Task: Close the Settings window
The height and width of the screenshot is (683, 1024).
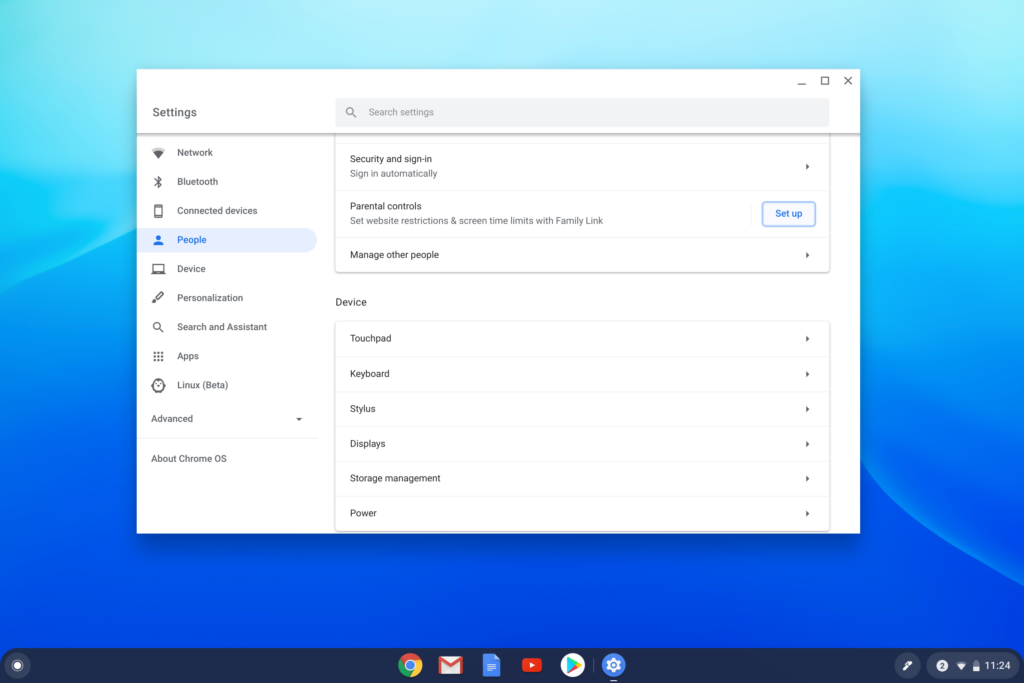Action: tap(848, 81)
